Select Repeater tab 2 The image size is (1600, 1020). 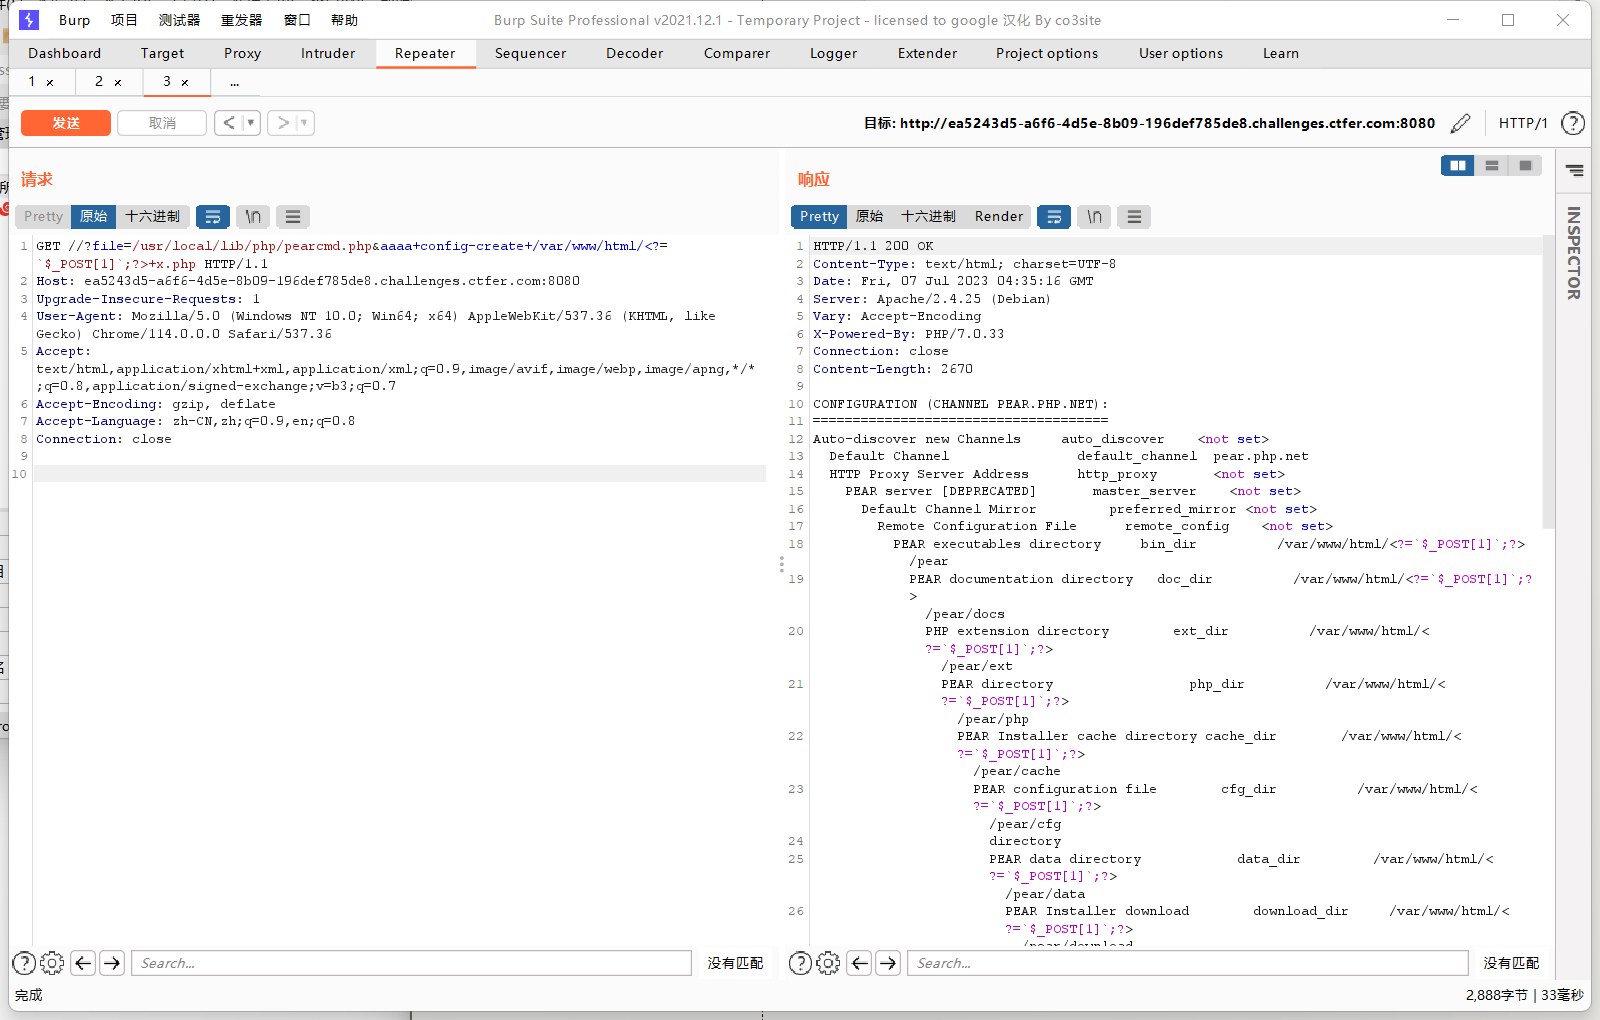coord(99,82)
